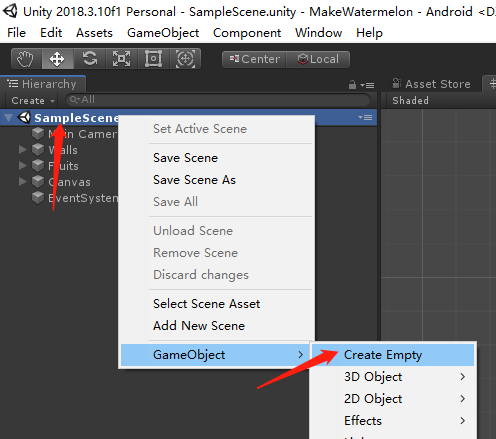Switch to the Hierarchy tab
The width and height of the screenshot is (496, 439).
coord(43,84)
